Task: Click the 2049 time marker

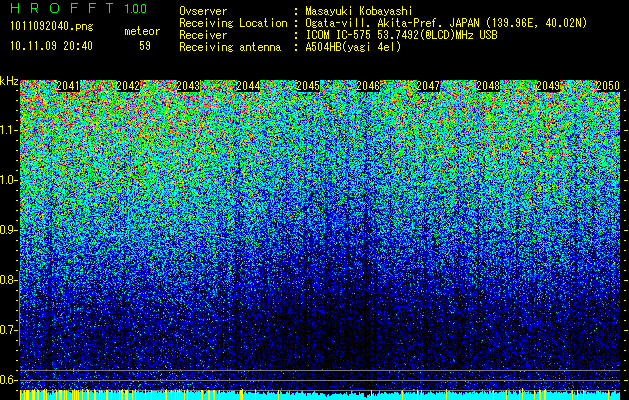Action: tap(548, 86)
